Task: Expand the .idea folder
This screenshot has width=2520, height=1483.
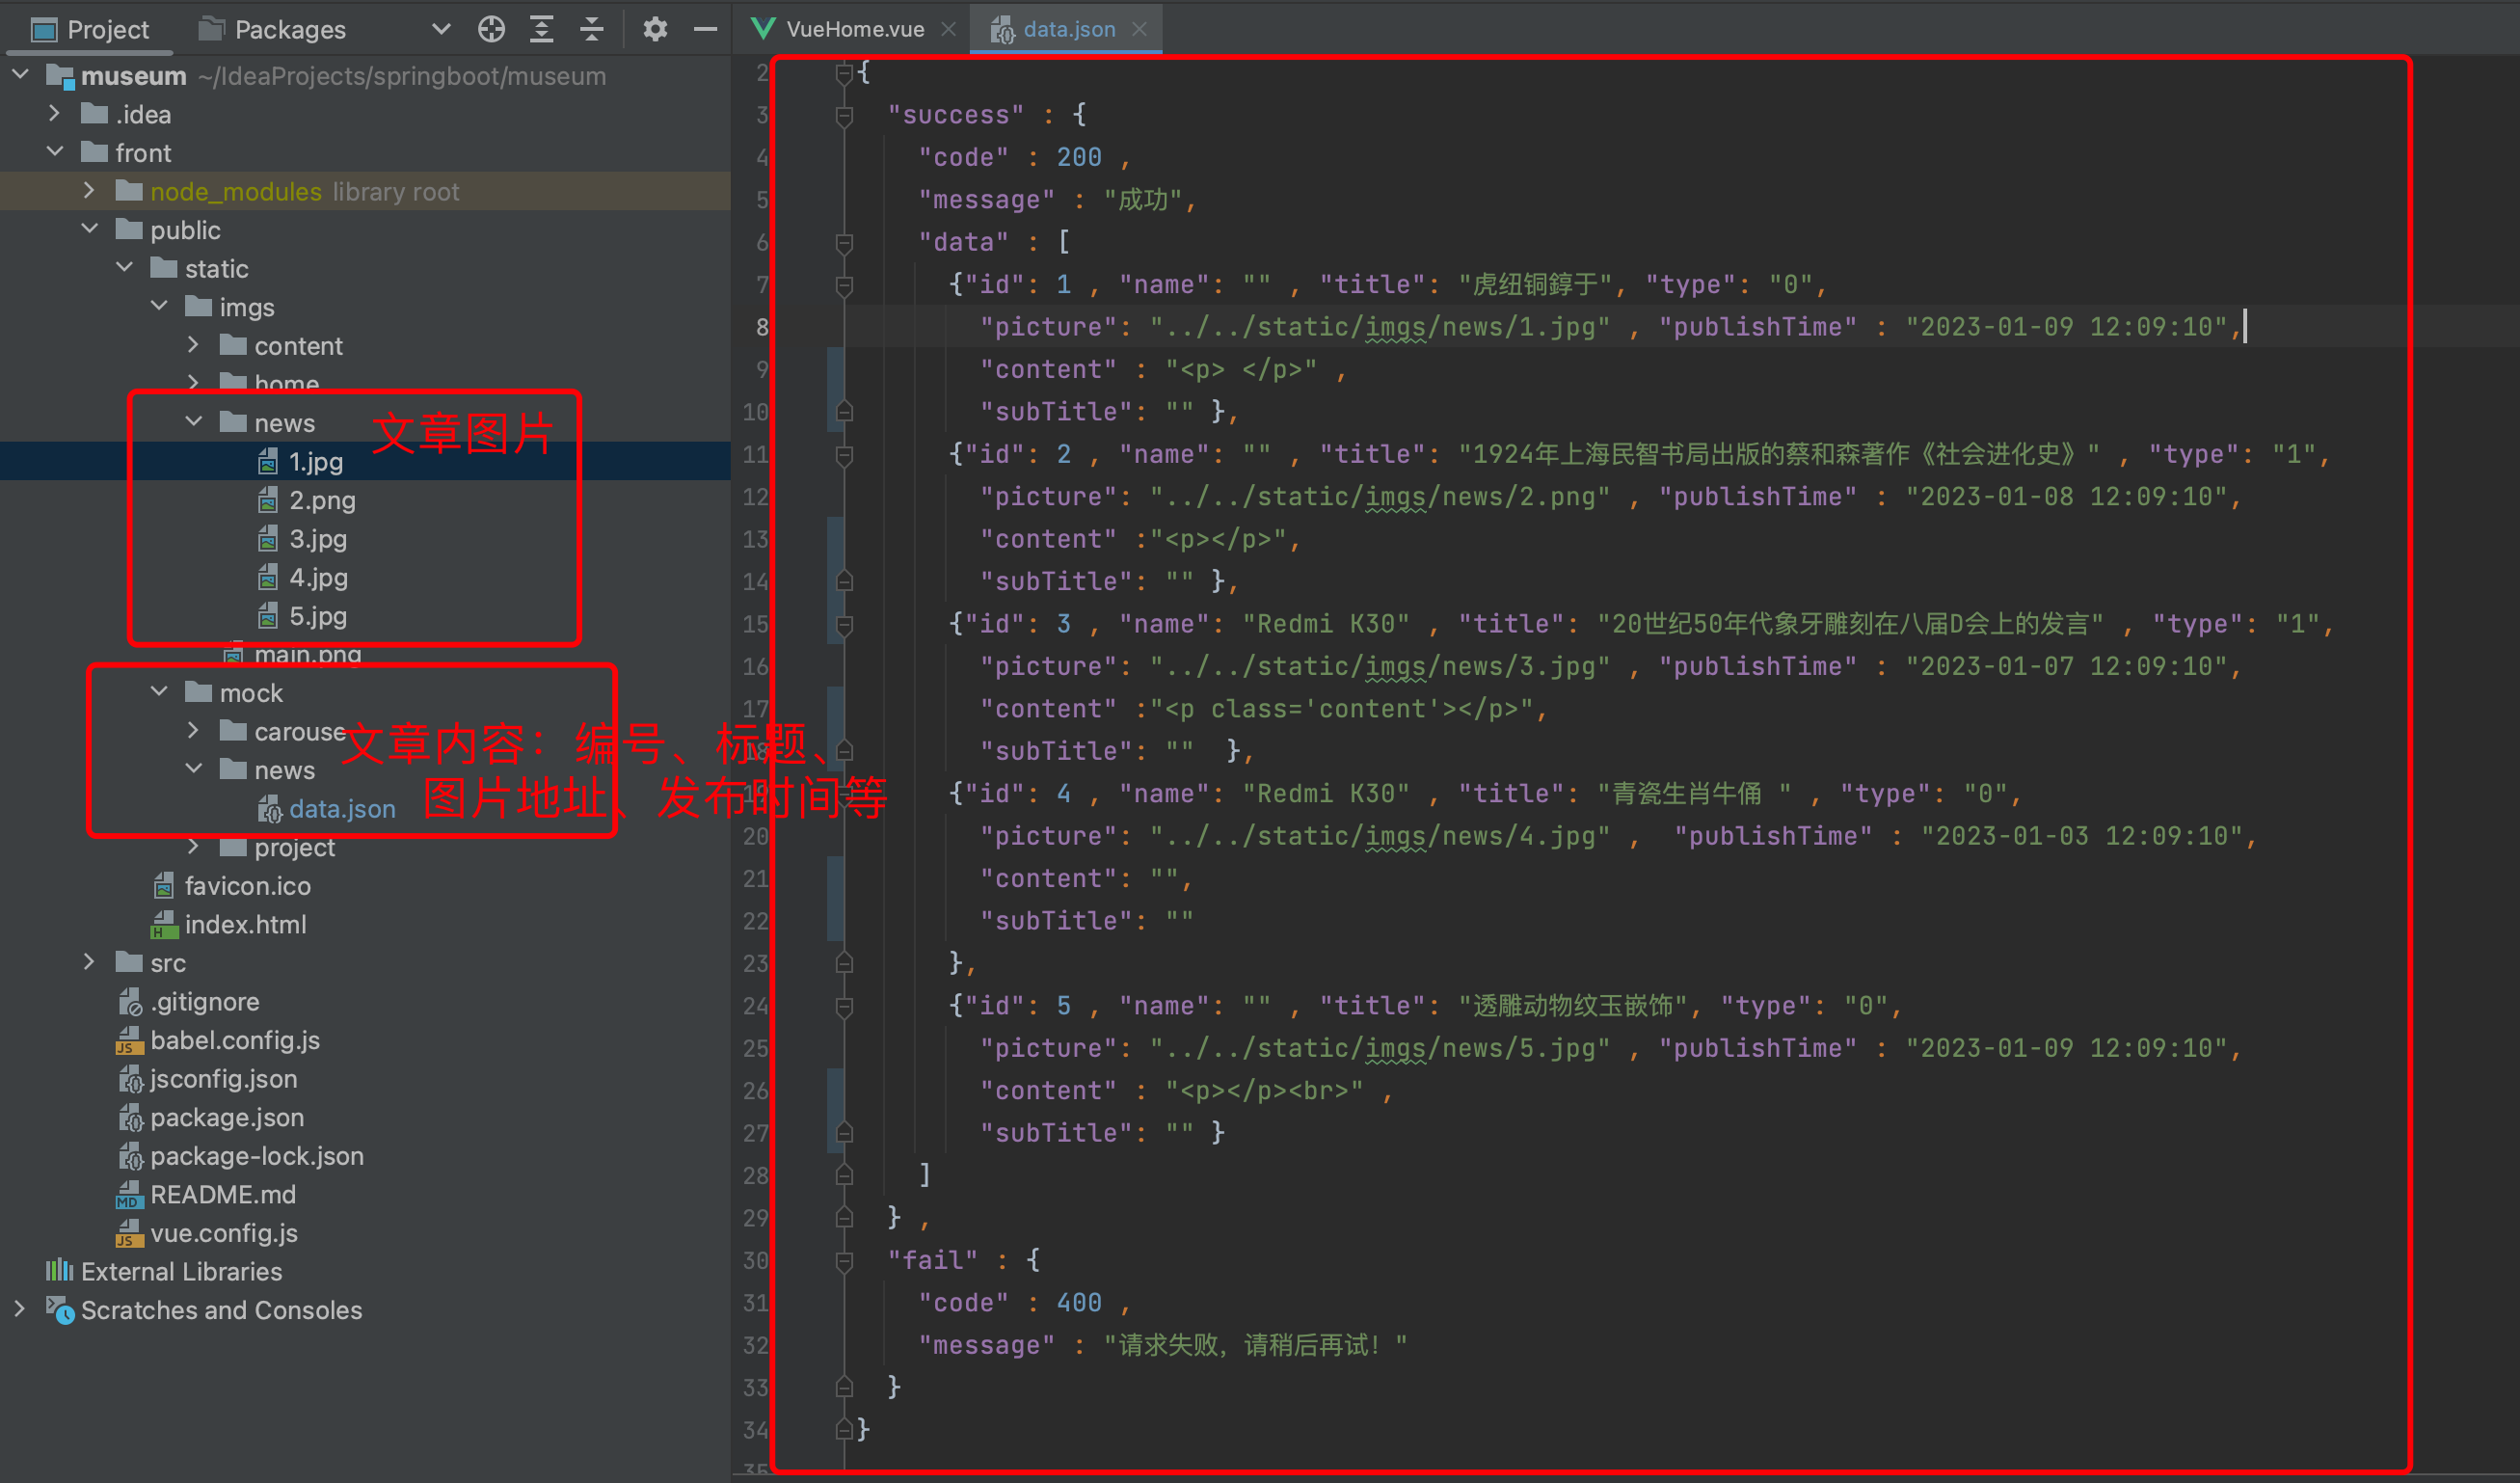Action: pyautogui.click(x=55, y=114)
